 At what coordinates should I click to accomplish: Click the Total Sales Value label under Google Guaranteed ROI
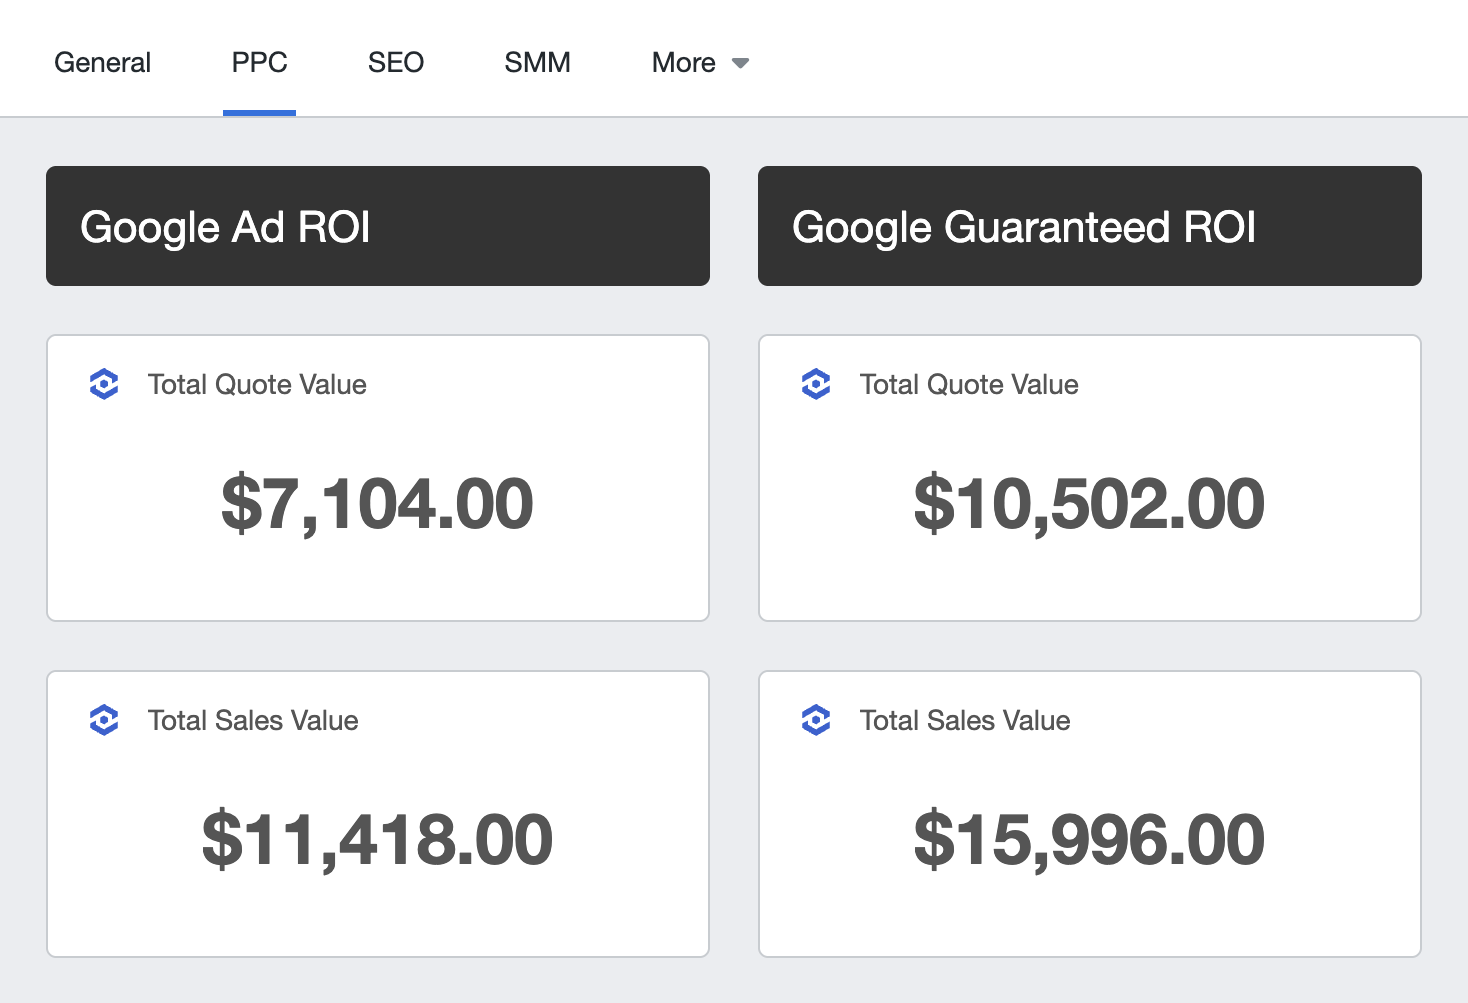pyautogui.click(x=965, y=721)
